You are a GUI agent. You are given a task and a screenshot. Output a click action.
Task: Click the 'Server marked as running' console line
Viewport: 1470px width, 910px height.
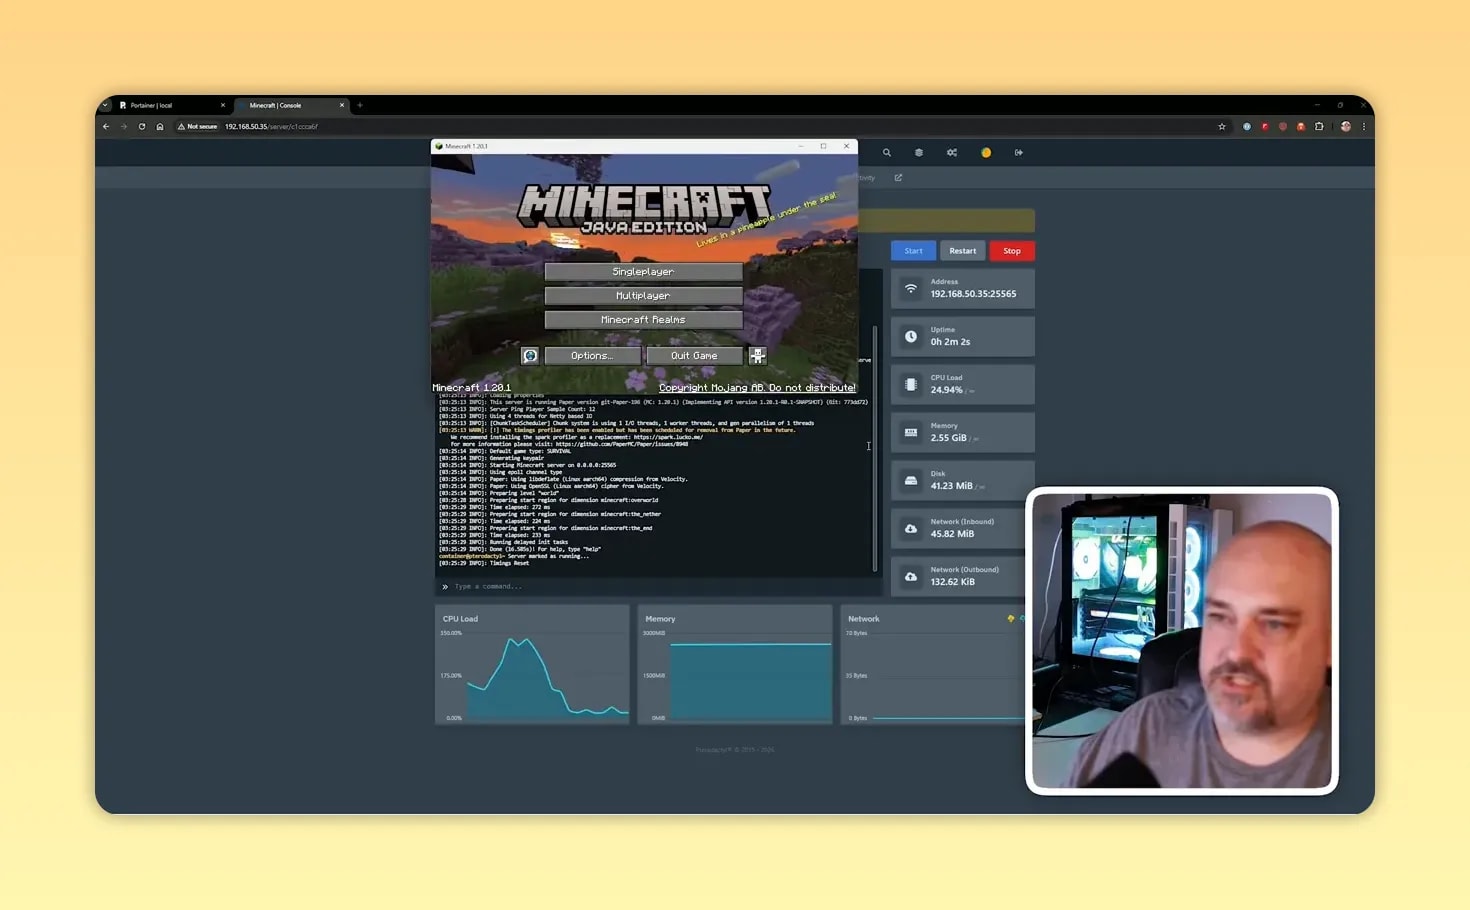point(515,556)
